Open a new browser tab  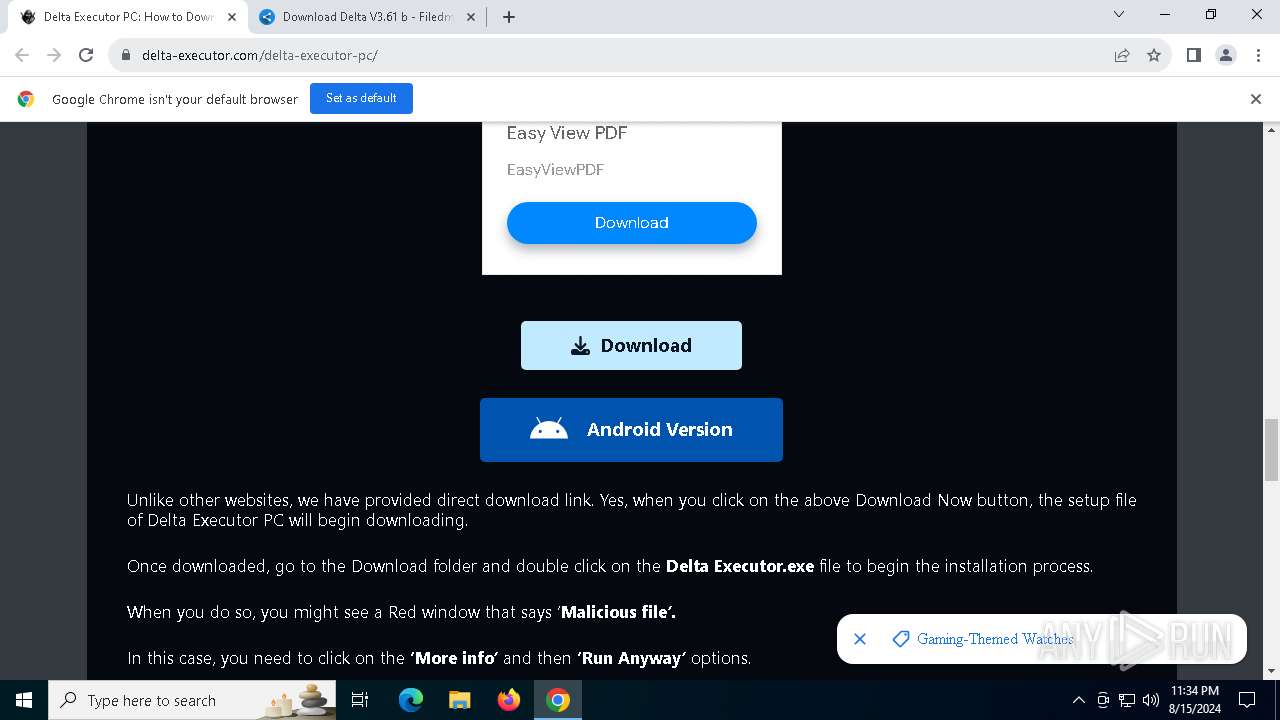tap(509, 17)
